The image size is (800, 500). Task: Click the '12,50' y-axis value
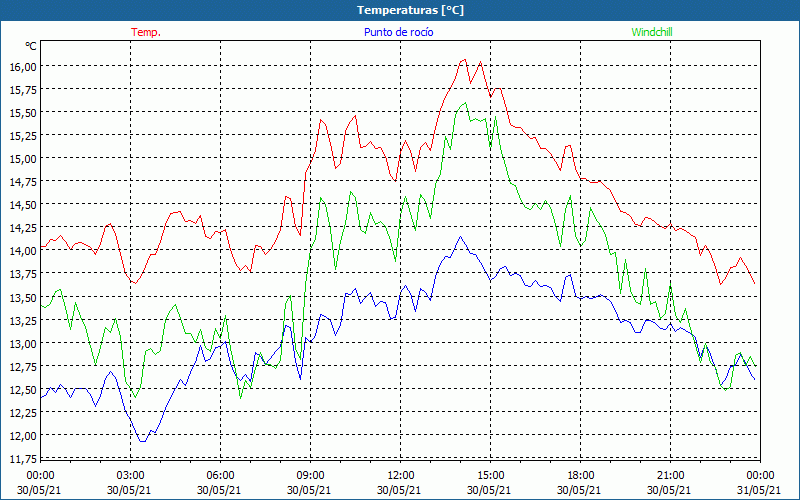(x=23, y=389)
